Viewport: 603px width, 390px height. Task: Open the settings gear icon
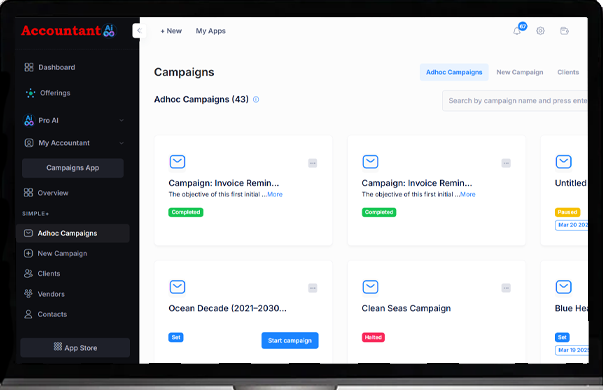pyautogui.click(x=540, y=31)
